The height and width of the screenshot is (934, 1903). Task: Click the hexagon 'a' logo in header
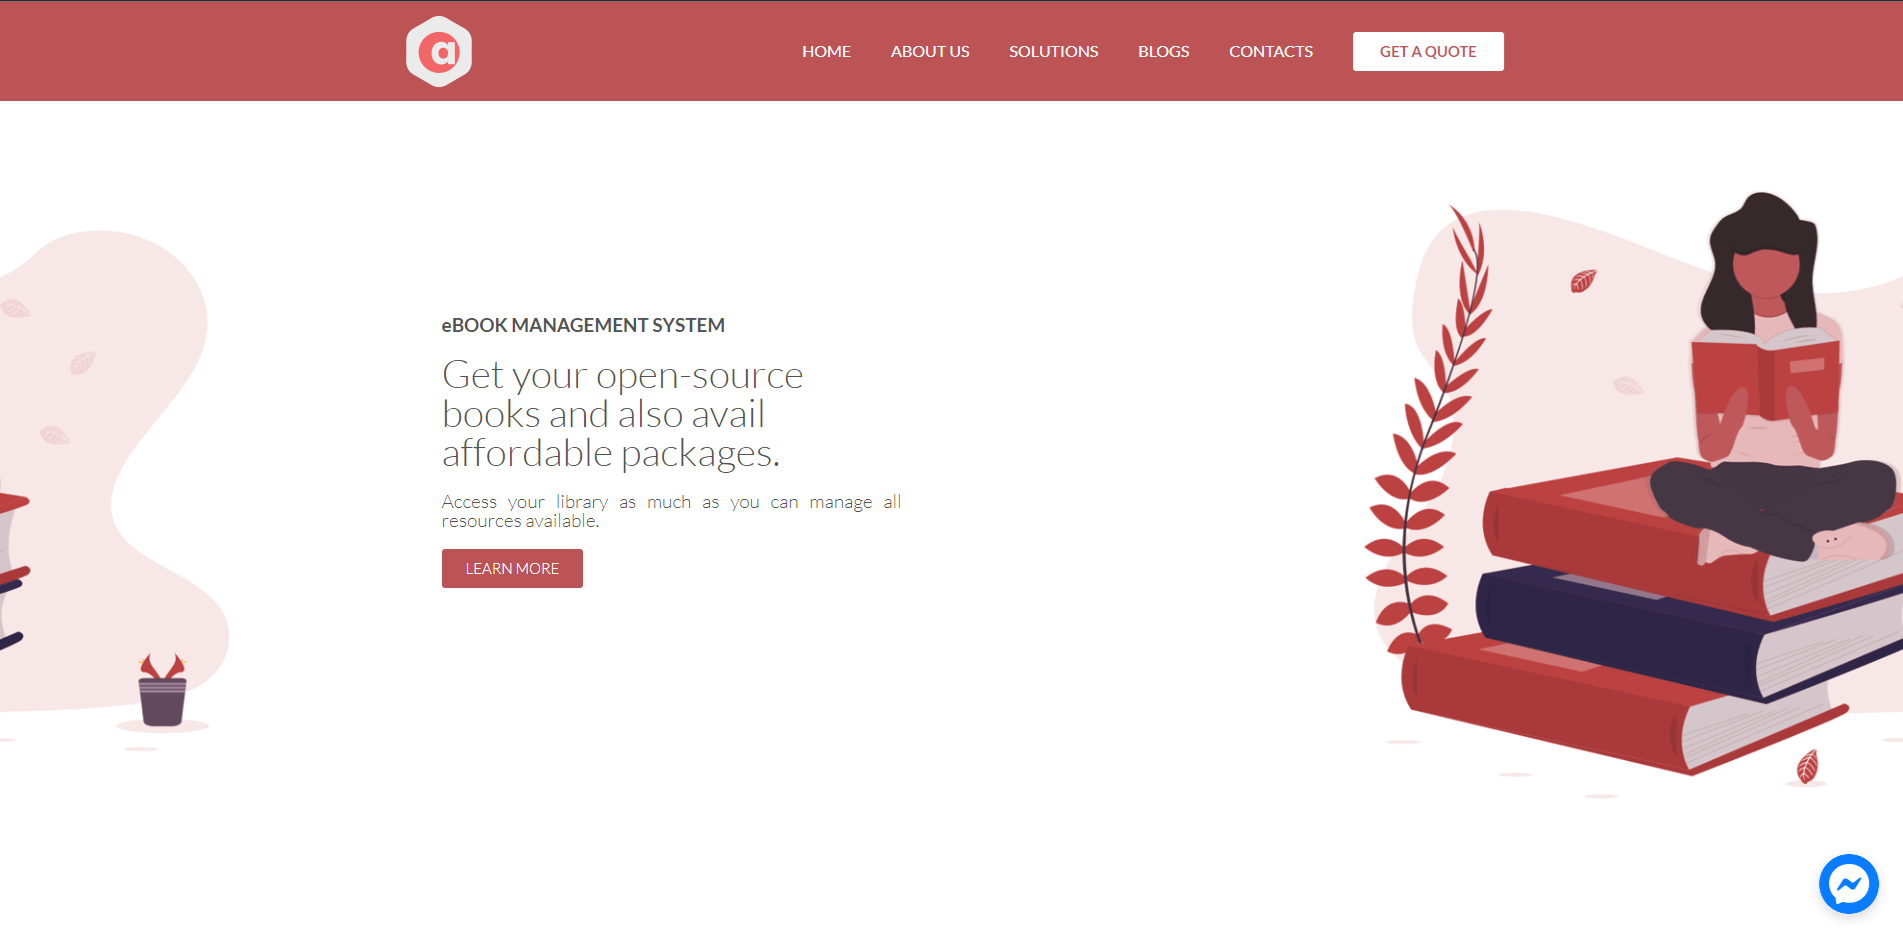coord(438,51)
